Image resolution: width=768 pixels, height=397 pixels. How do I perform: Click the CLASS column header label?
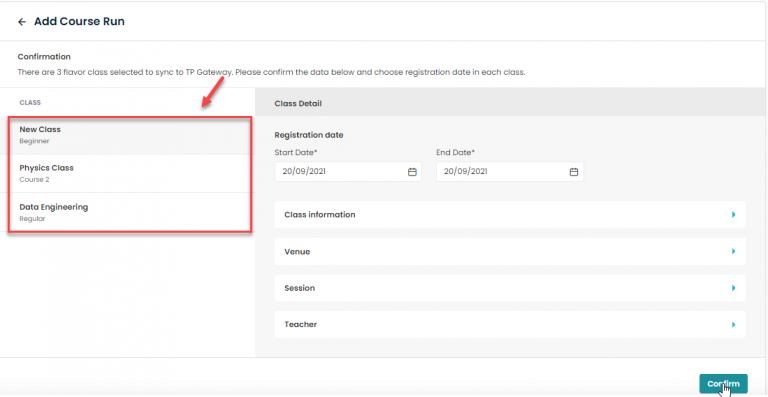[30, 103]
